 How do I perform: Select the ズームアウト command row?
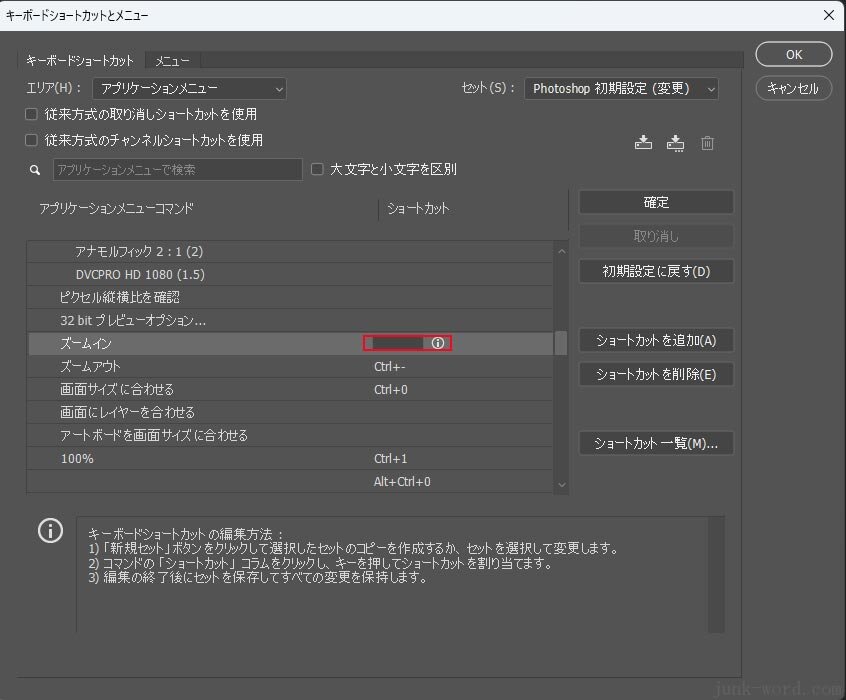(x=200, y=367)
